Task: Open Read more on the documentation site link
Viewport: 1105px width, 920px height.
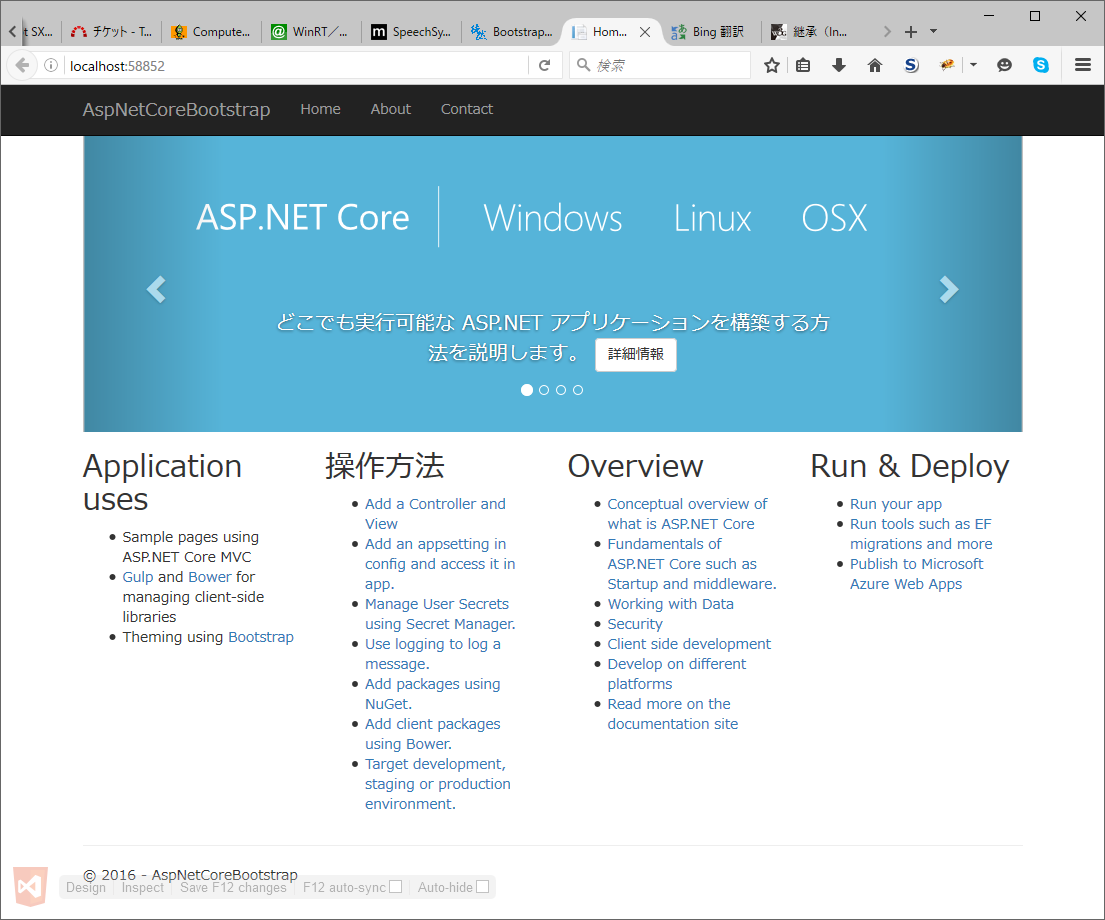Action: coord(672,713)
